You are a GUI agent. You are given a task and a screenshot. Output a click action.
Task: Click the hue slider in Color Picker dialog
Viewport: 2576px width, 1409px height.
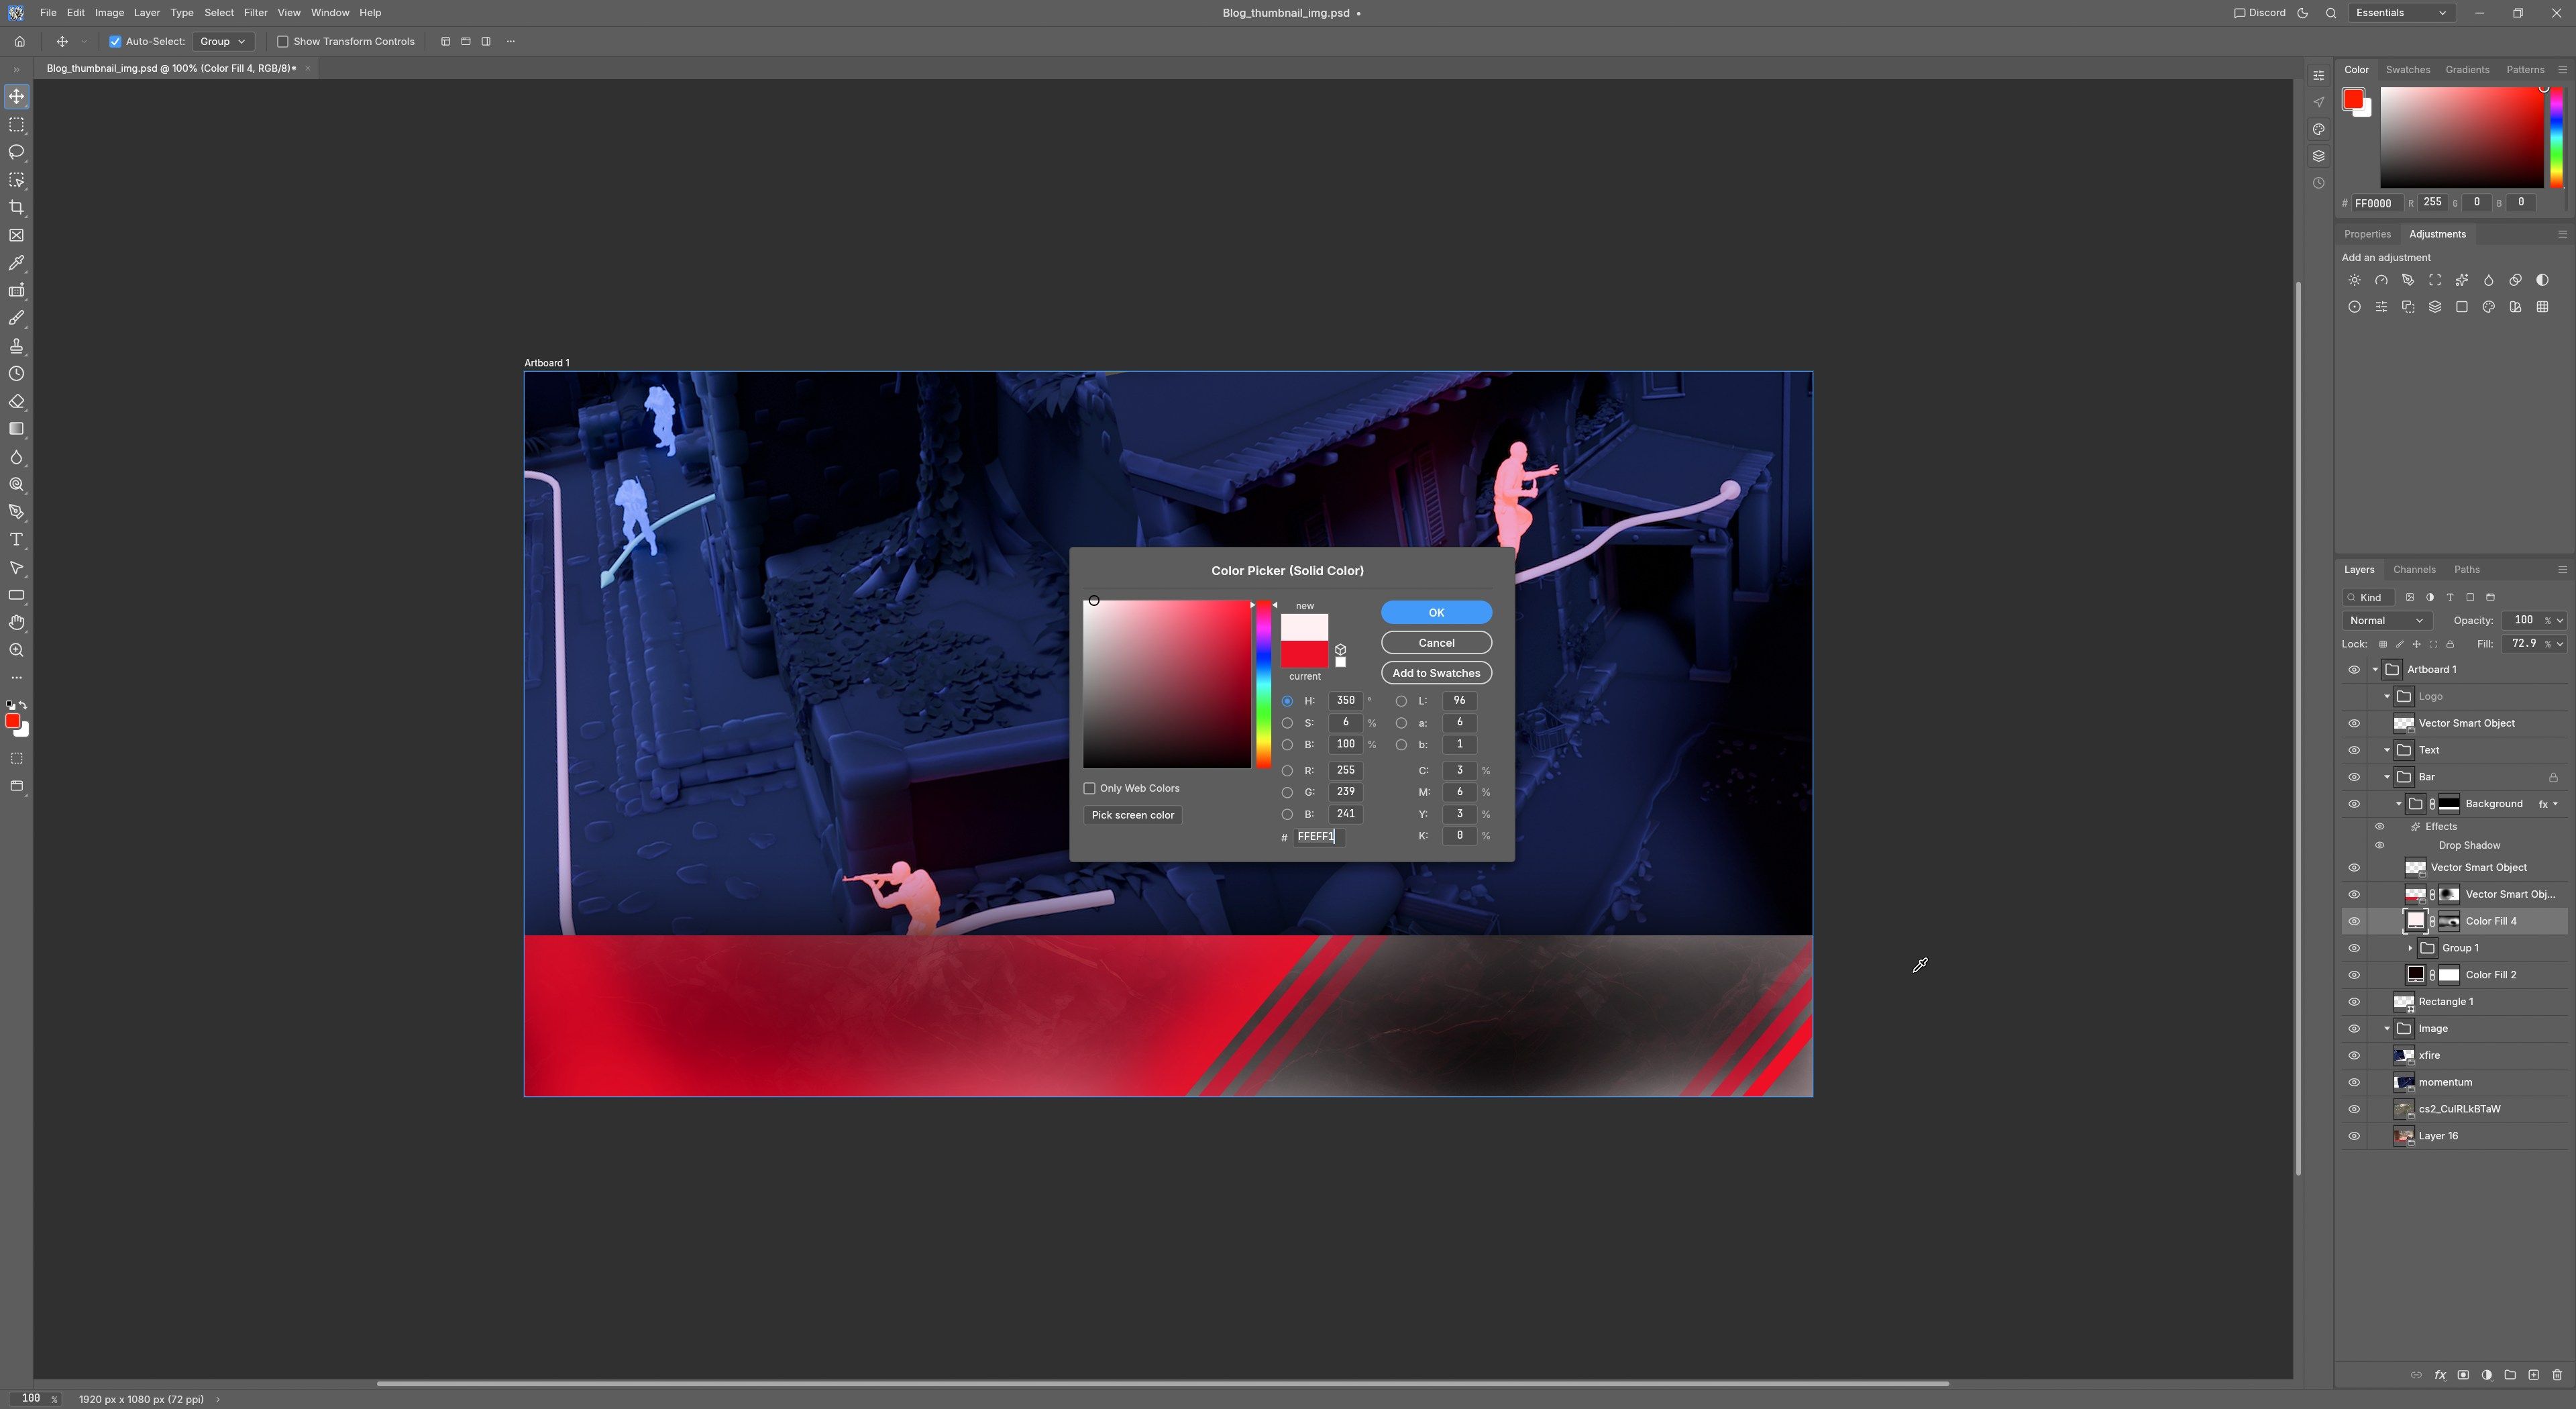point(1264,684)
